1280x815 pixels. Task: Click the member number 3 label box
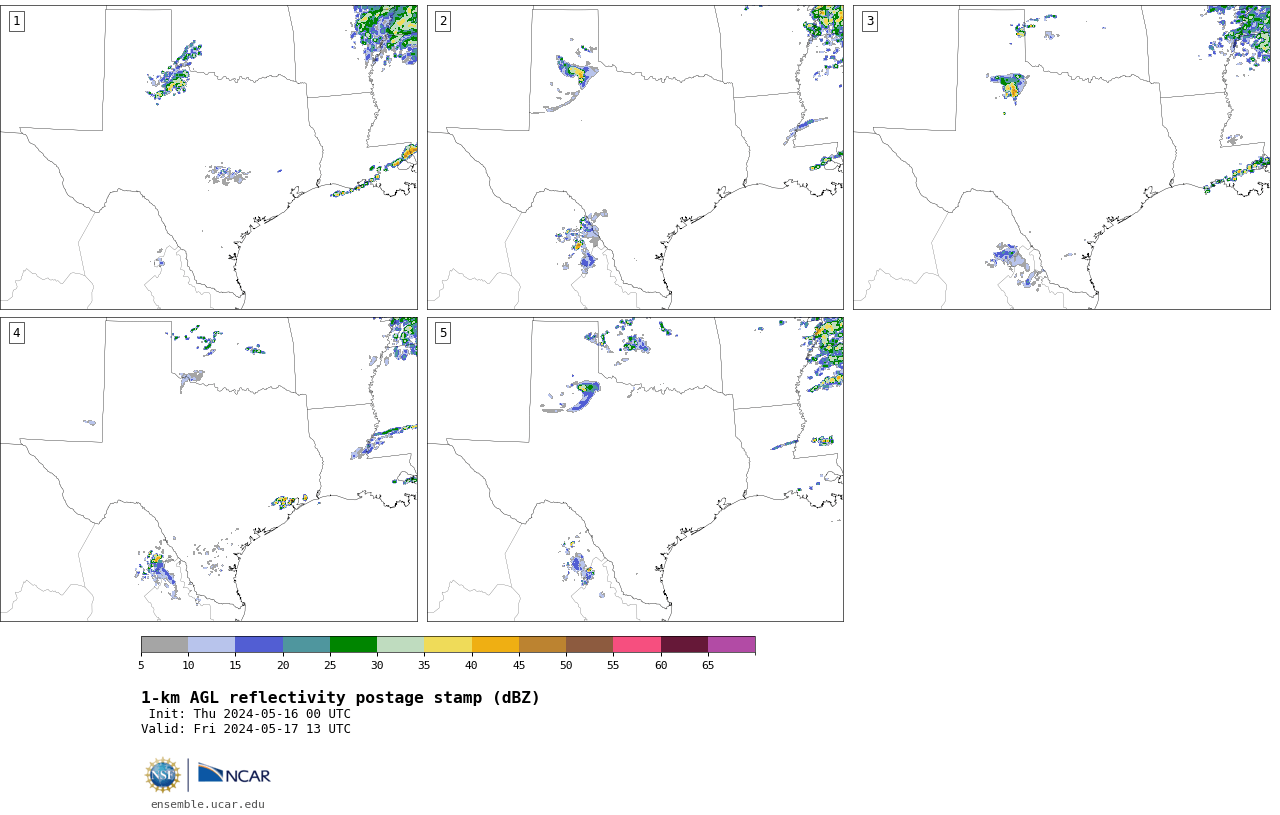pyautogui.click(x=870, y=21)
